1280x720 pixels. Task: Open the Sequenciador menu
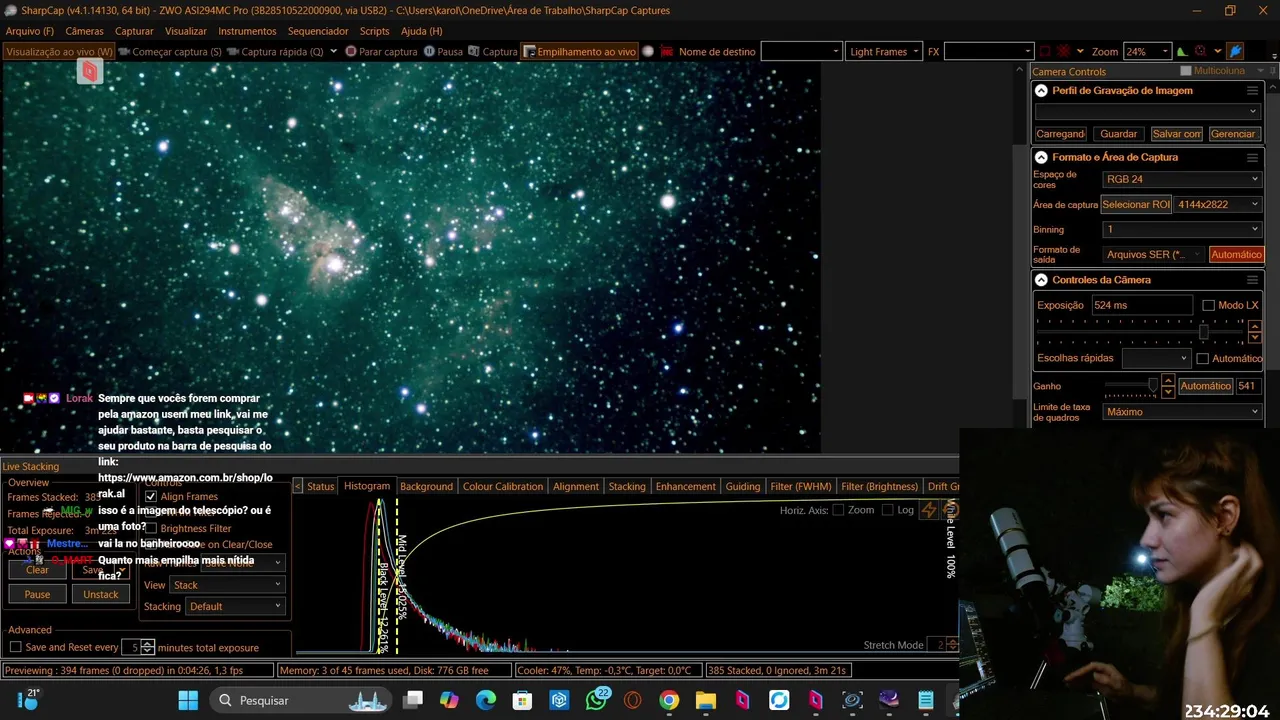click(x=318, y=31)
